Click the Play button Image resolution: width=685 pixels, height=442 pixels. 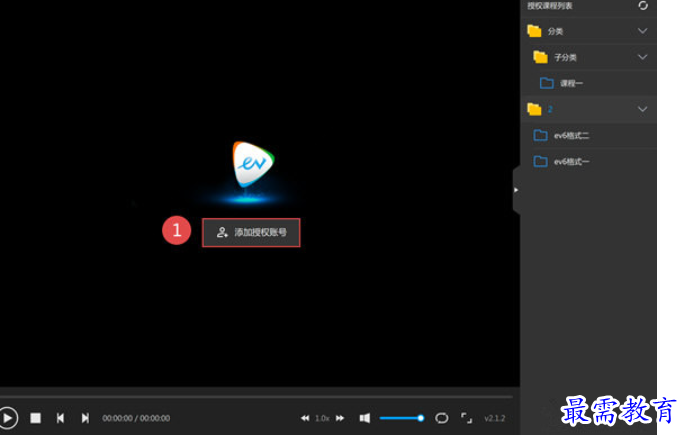coord(7,418)
